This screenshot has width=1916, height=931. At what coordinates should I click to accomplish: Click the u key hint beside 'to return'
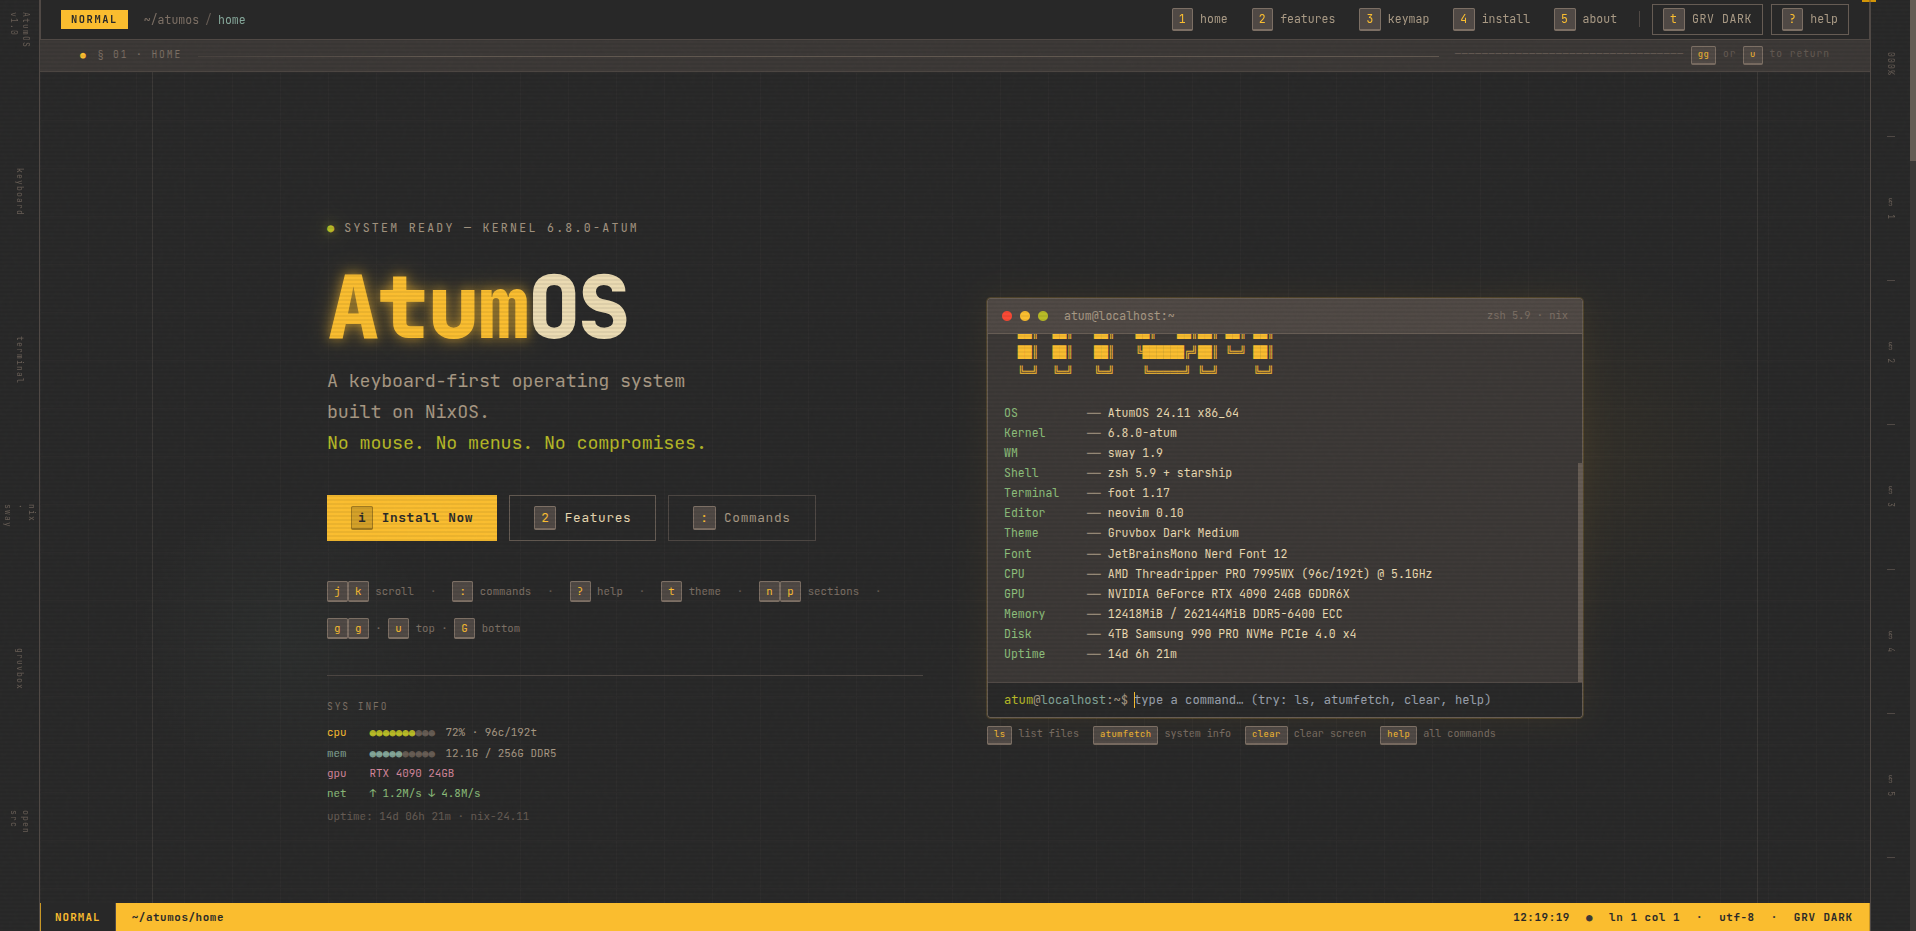click(x=1752, y=55)
